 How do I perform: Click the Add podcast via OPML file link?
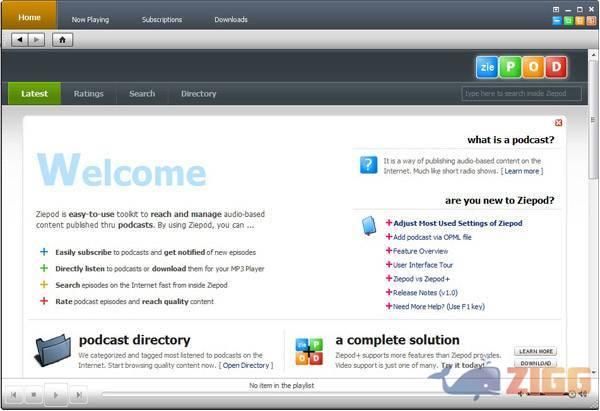[431, 237]
